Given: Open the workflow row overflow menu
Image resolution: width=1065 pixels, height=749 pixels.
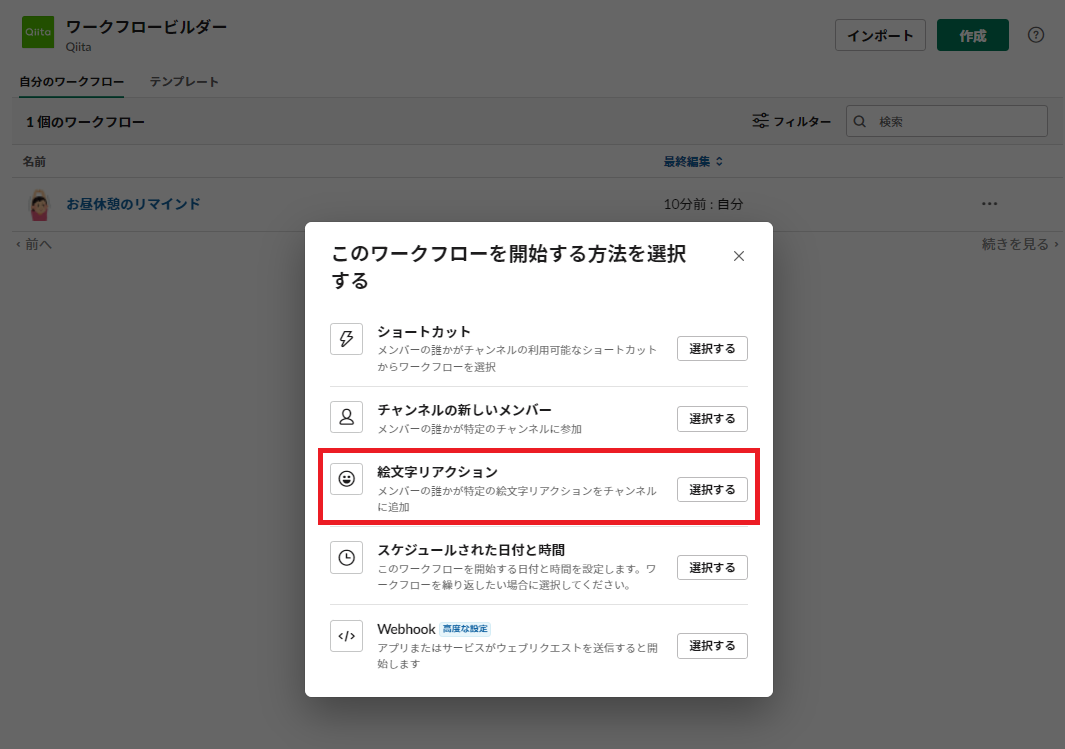Looking at the screenshot, I should (989, 203).
